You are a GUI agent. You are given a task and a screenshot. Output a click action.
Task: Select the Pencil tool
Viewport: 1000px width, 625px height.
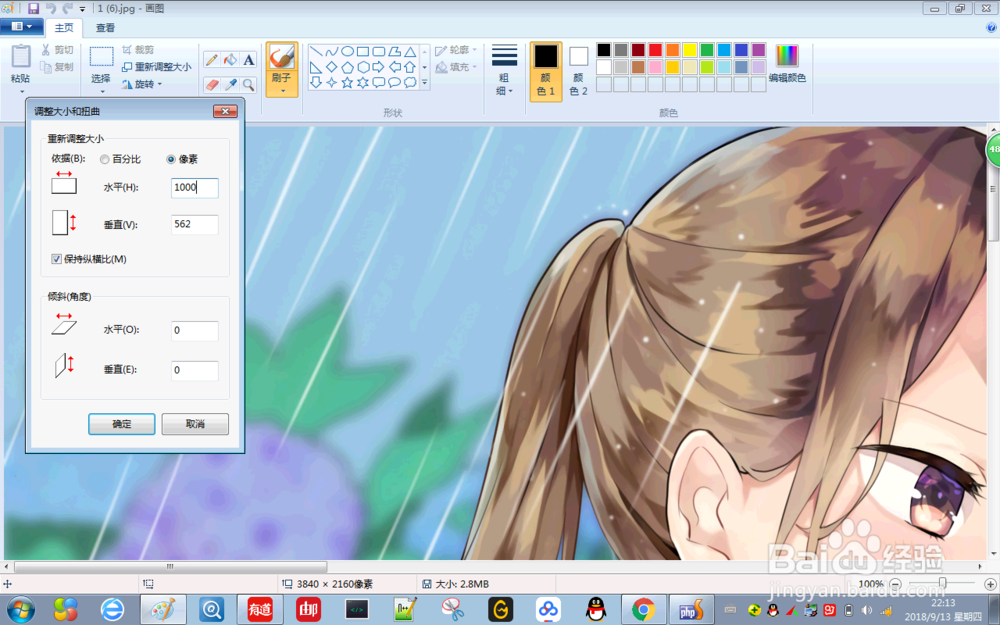click(x=212, y=60)
